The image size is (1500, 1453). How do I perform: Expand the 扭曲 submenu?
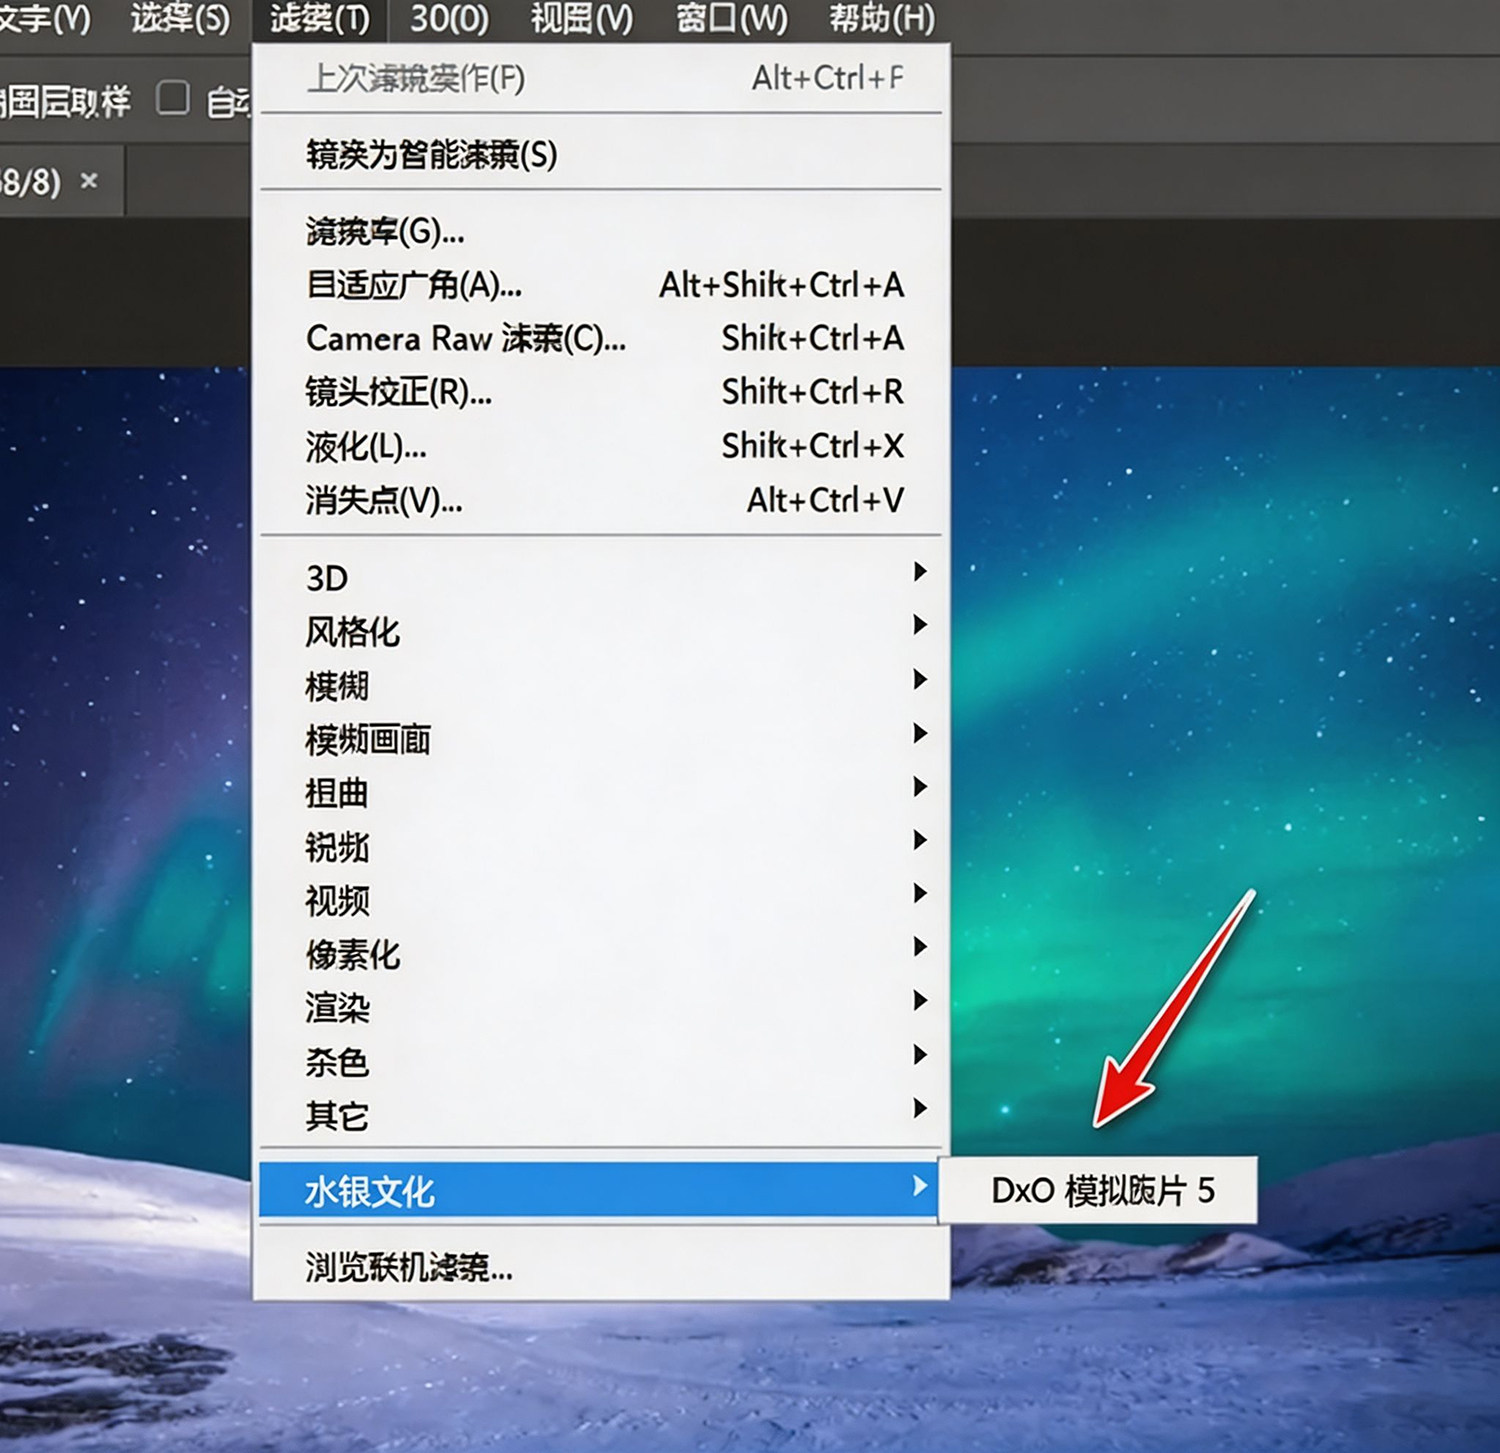pos(600,792)
